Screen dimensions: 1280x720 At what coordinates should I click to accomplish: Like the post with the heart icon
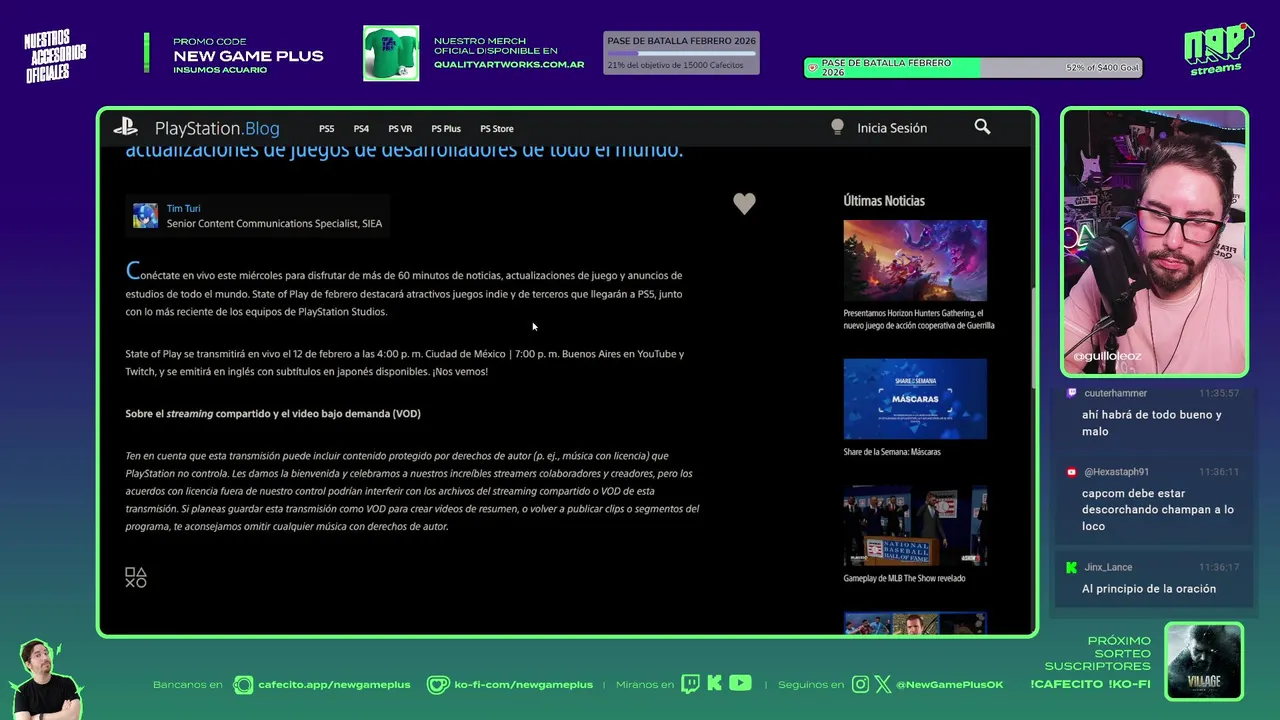(744, 203)
